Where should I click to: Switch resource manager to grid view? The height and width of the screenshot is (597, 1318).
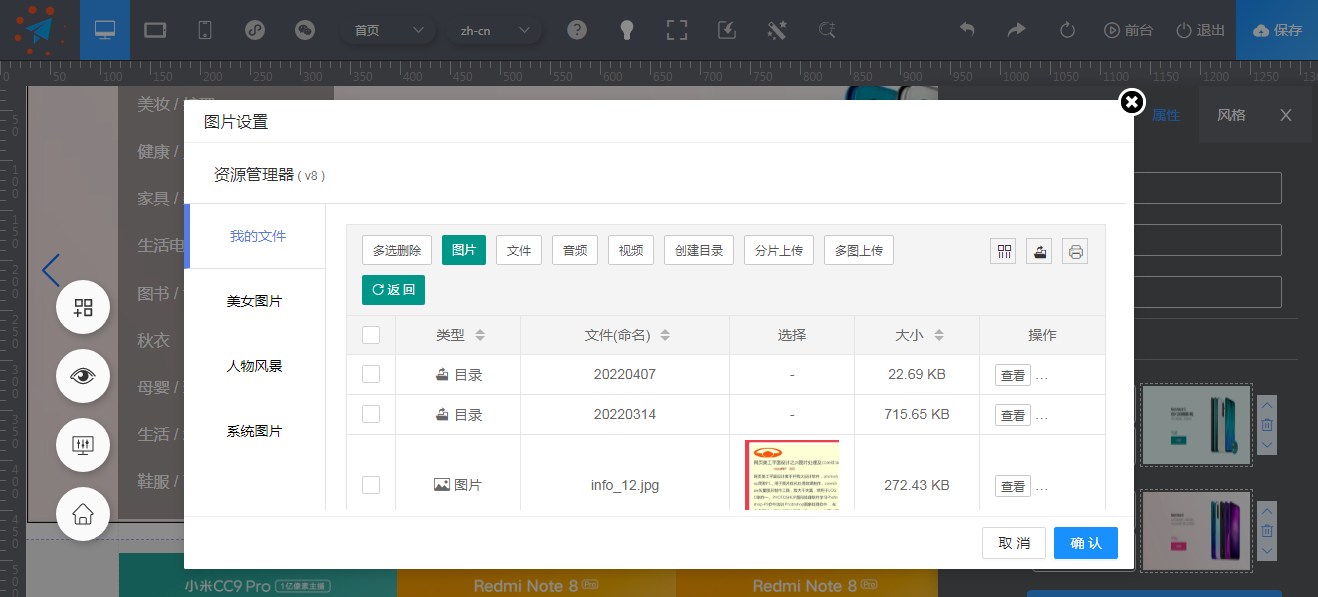pyautogui.click(x=1002, y=250)
